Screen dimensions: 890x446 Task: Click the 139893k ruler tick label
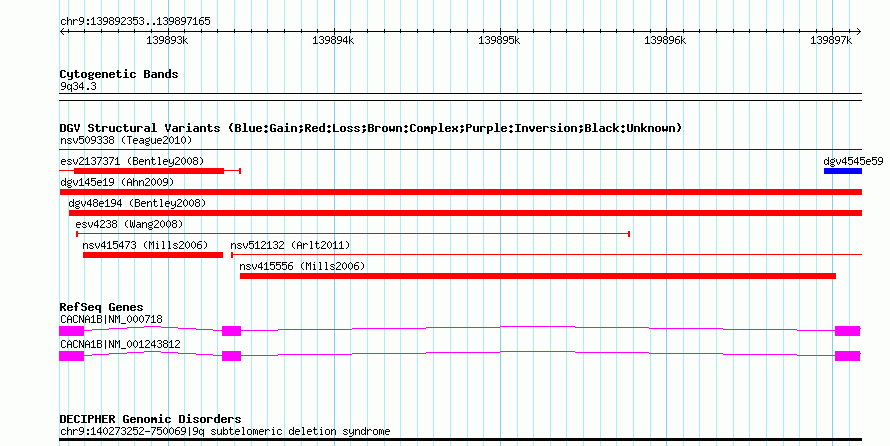tap(167, 40)
